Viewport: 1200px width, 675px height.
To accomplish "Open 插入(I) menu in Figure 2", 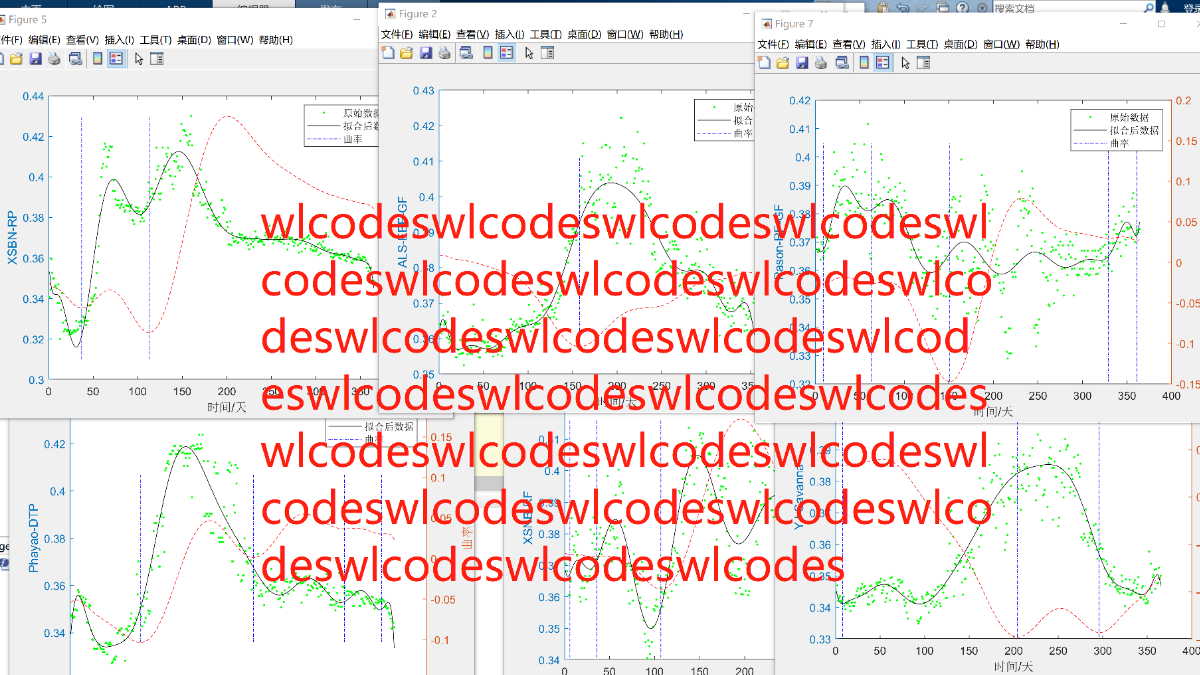I will coord(509,34).
